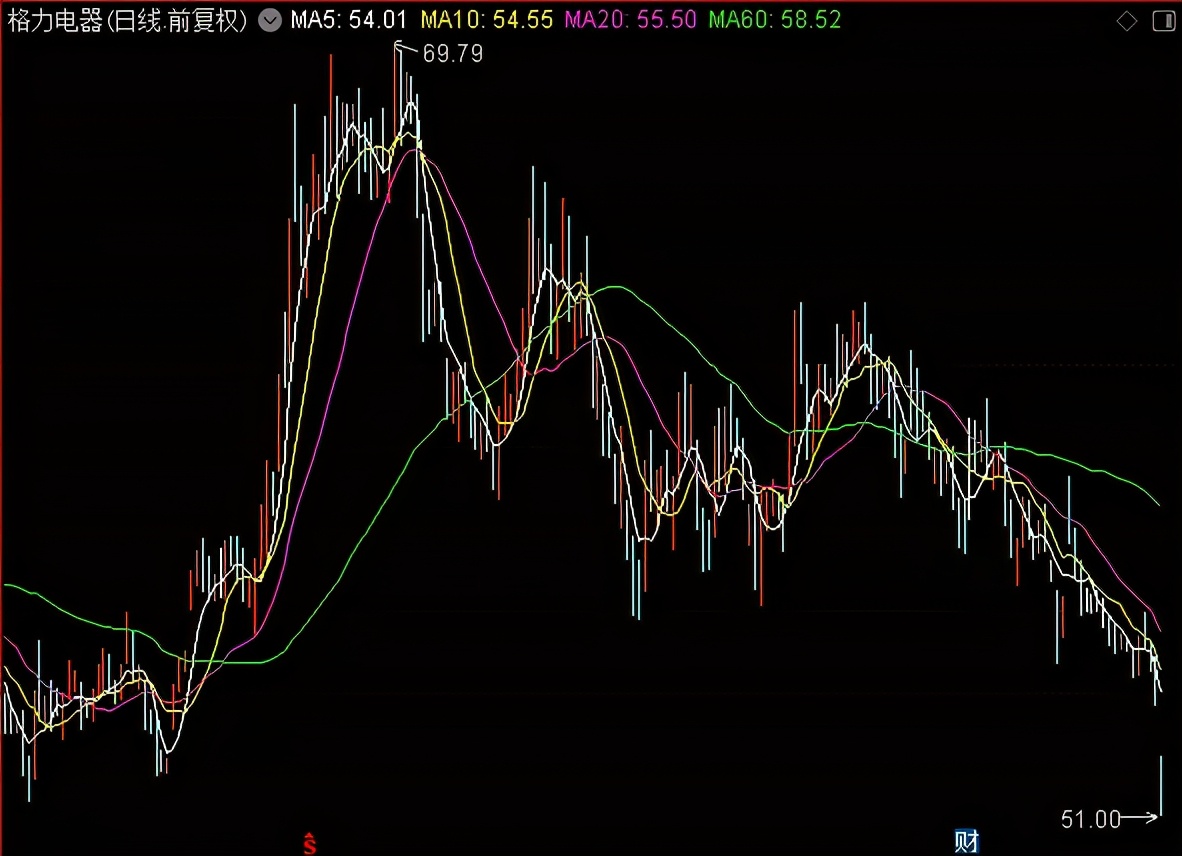Click the blue 财 financial report marker
Image resolution: width=1182 pixels, height=856 pixels.
coord(966,841)
